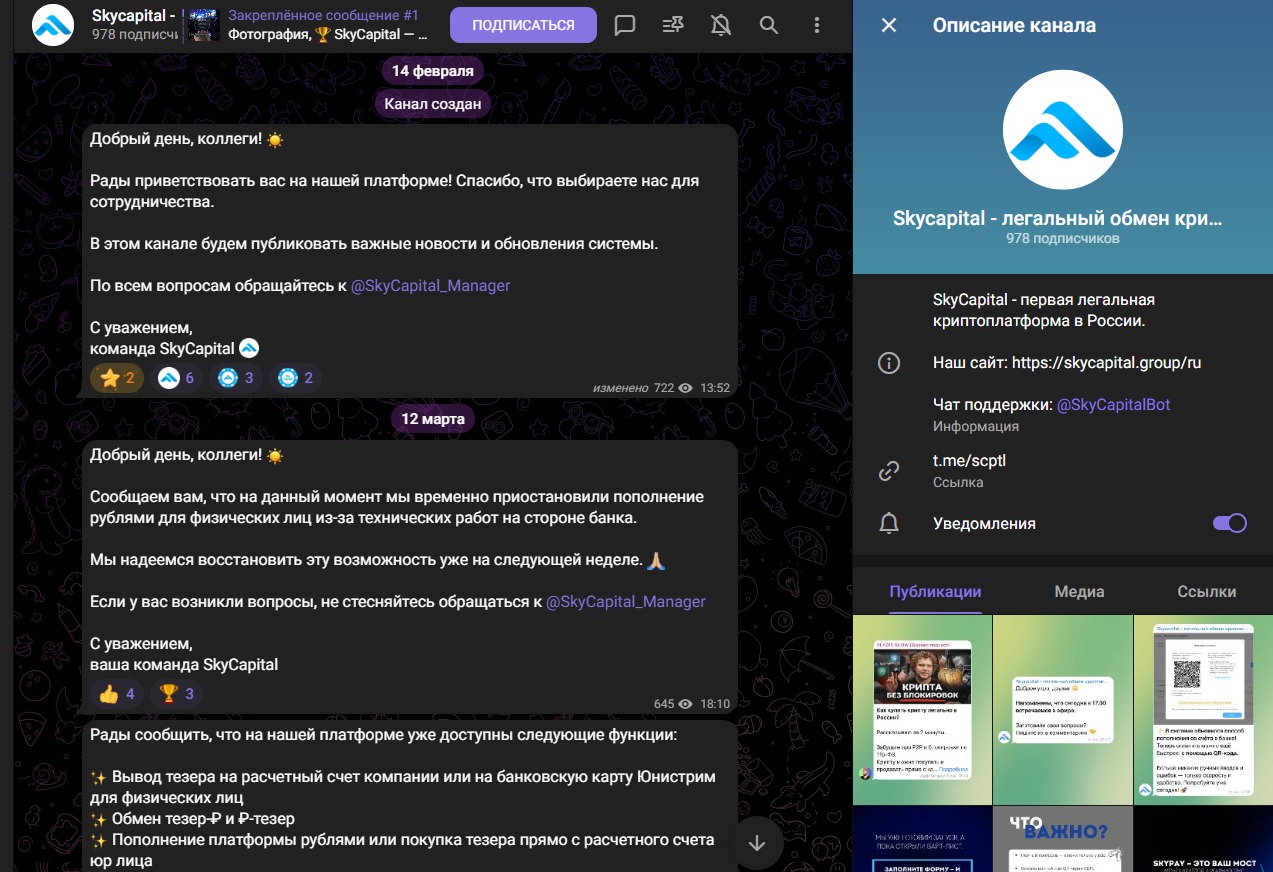Open the three-dot more options menu
1273x872 pixels.
pyautogui.click(x=816, y=25)
